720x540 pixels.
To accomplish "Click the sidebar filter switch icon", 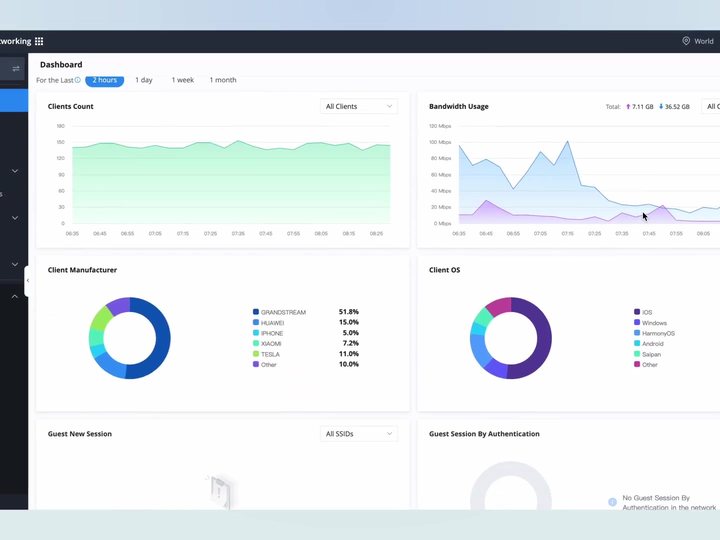I will (x=16, y=69).
